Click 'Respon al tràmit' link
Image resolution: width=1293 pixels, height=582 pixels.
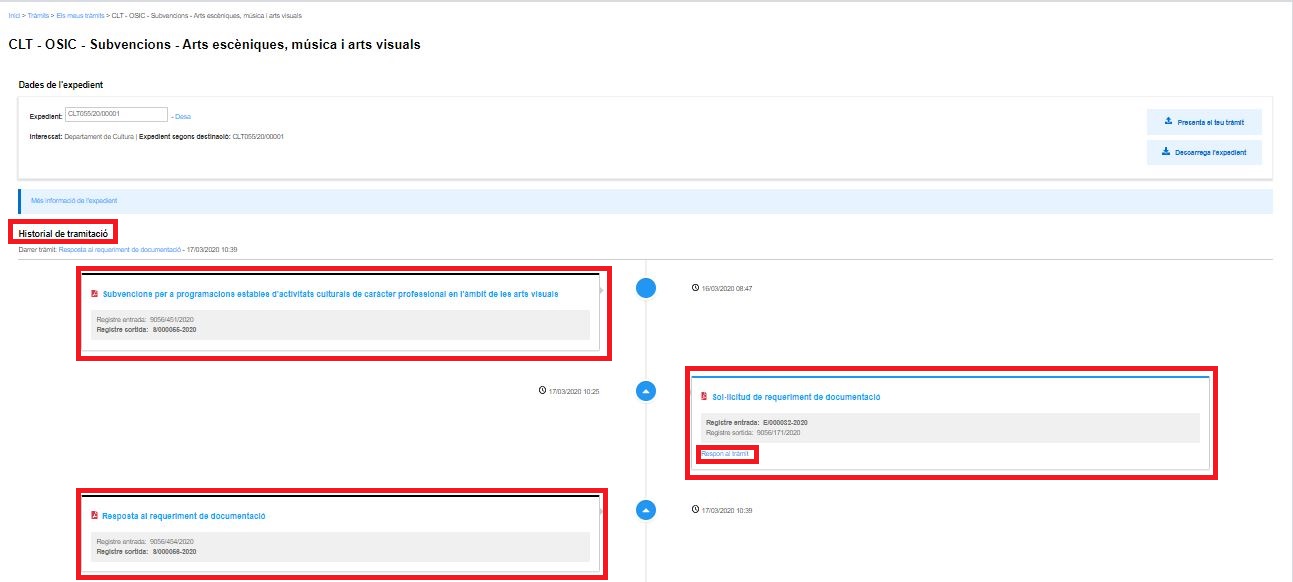(x=725, y=454)
